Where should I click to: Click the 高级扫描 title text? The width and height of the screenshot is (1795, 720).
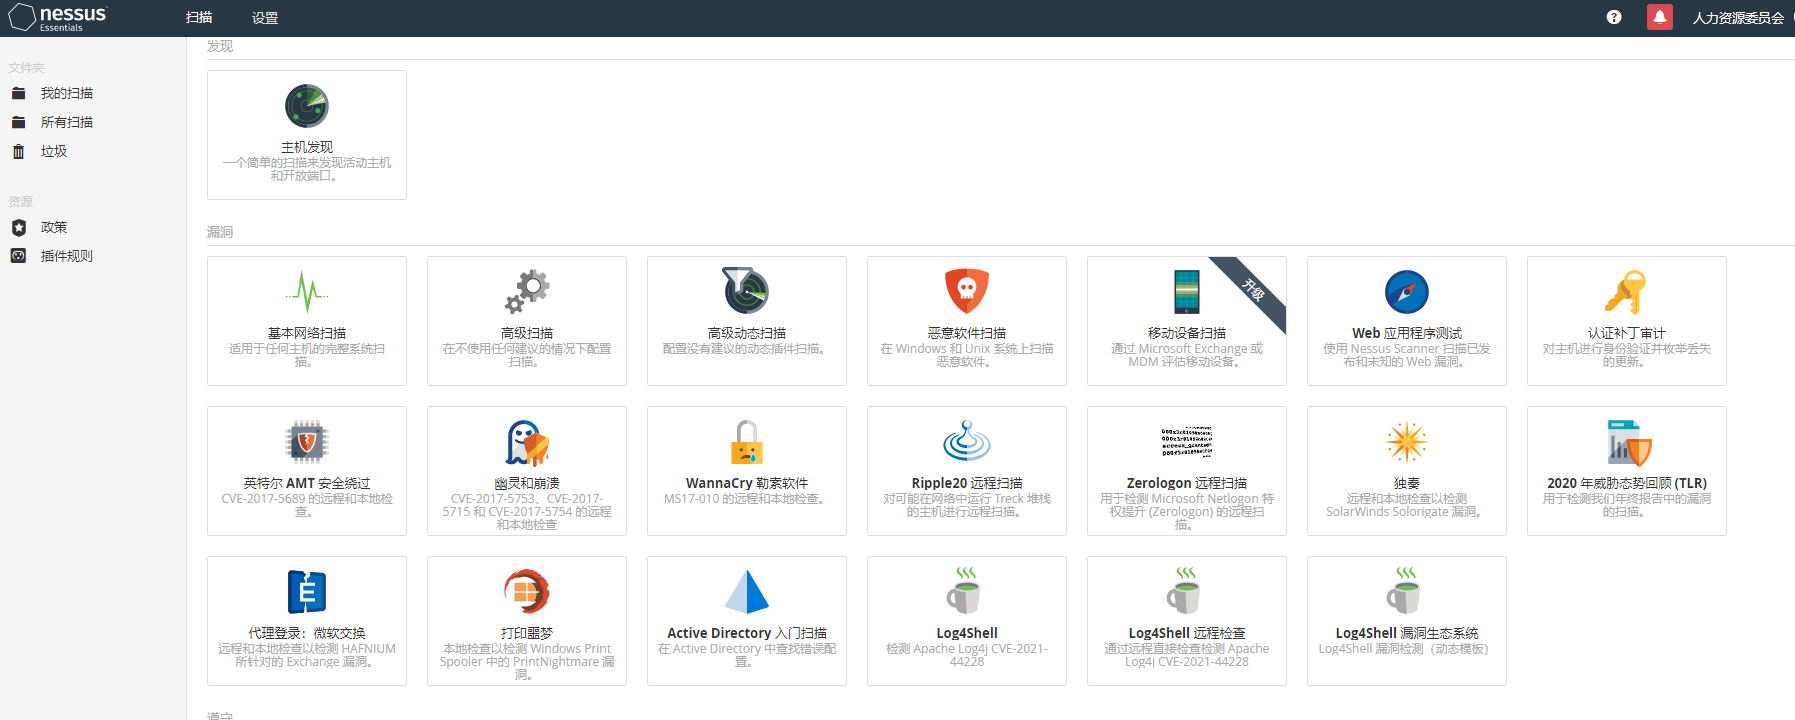[x=527, y=333]
